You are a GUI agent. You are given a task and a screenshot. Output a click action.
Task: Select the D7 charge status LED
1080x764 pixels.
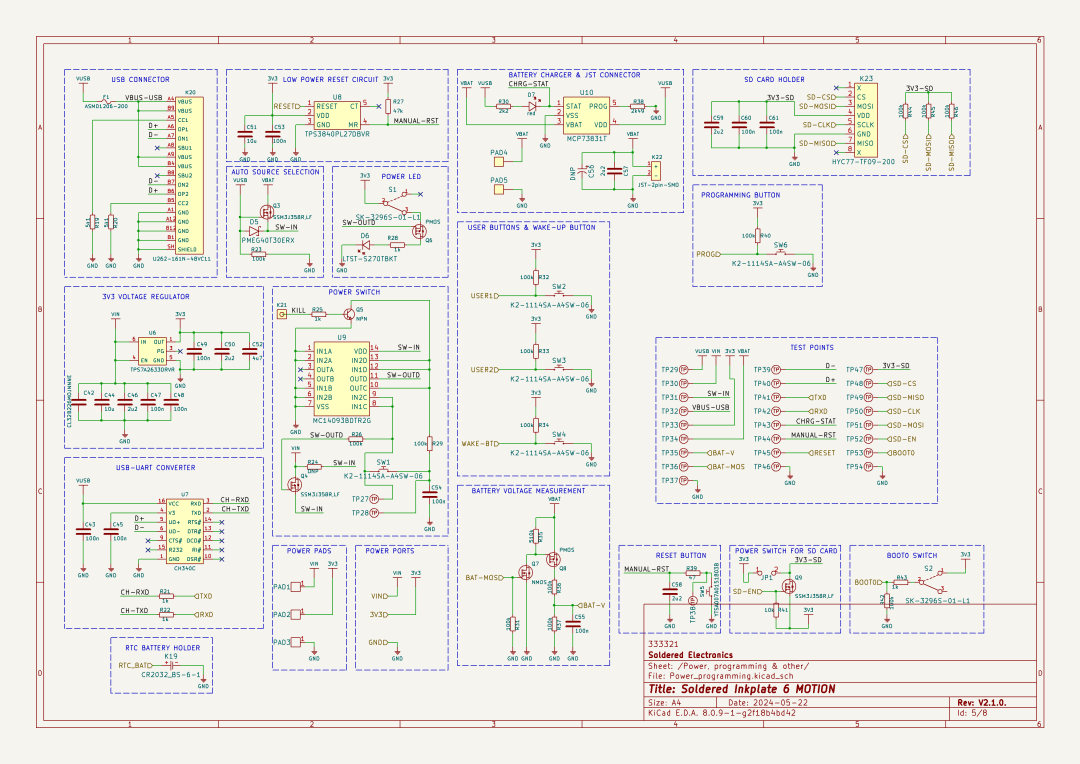point(532,106)
